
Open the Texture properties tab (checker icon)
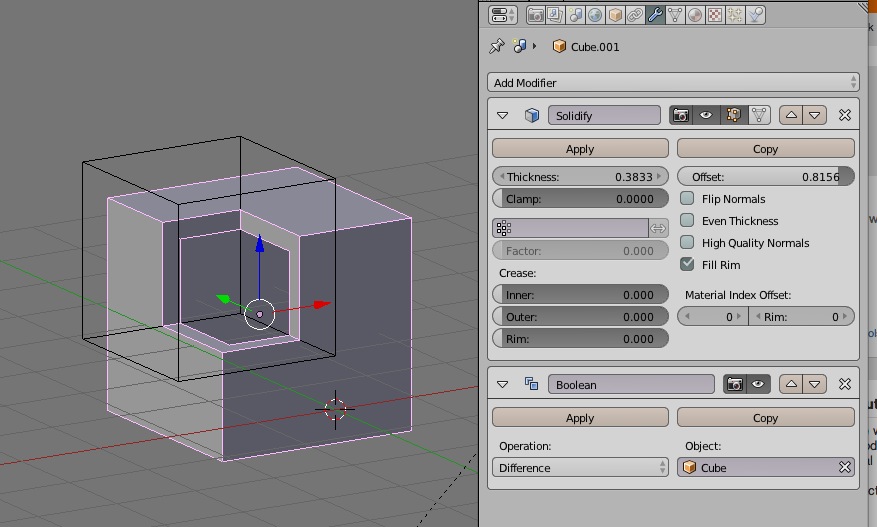tap(715, 15)
